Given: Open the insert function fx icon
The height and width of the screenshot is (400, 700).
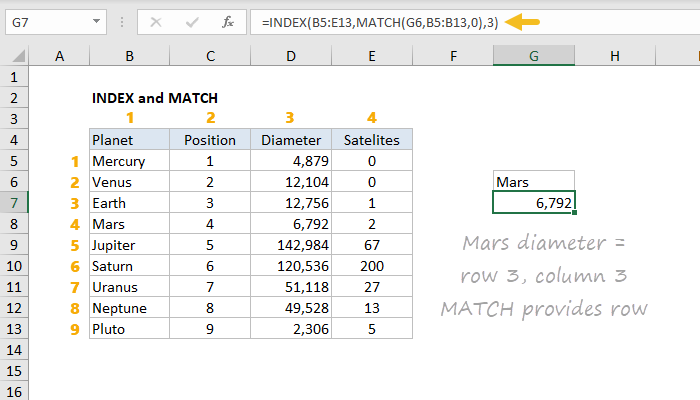Looking at the screenshot, I should click(228, 22).
